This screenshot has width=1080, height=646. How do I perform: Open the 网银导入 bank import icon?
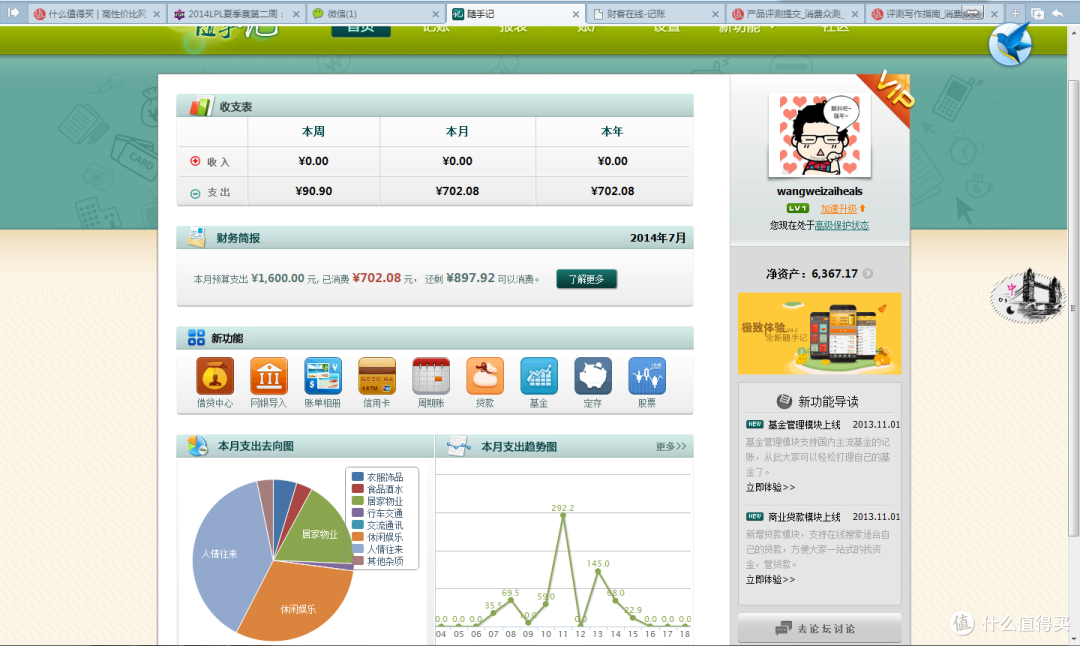click(269, 376)
